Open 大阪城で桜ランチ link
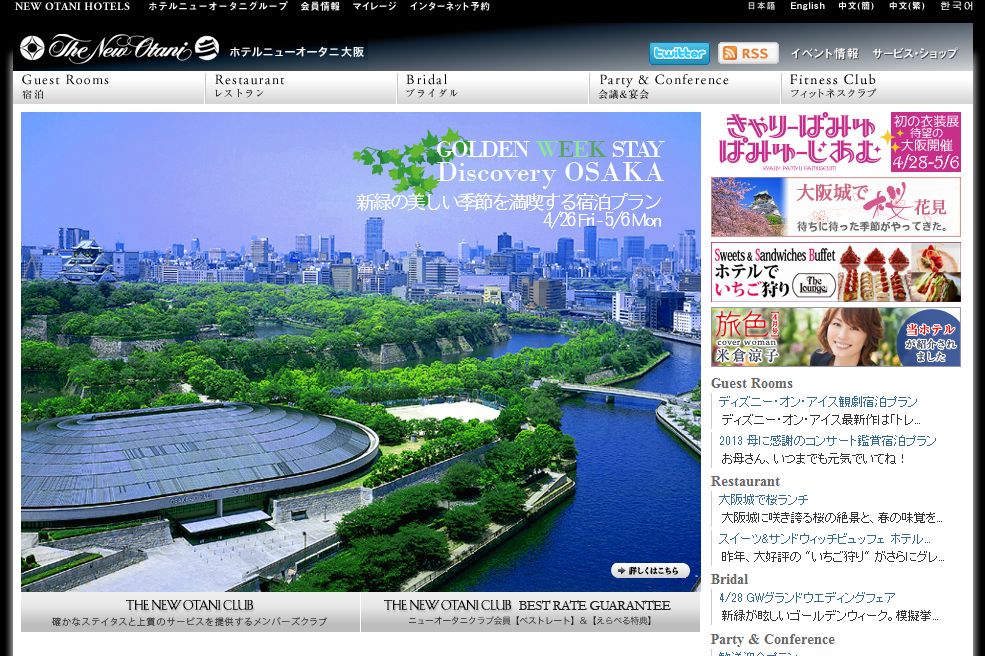This screenshot has height=656, width=985. [x=763, y=500]
